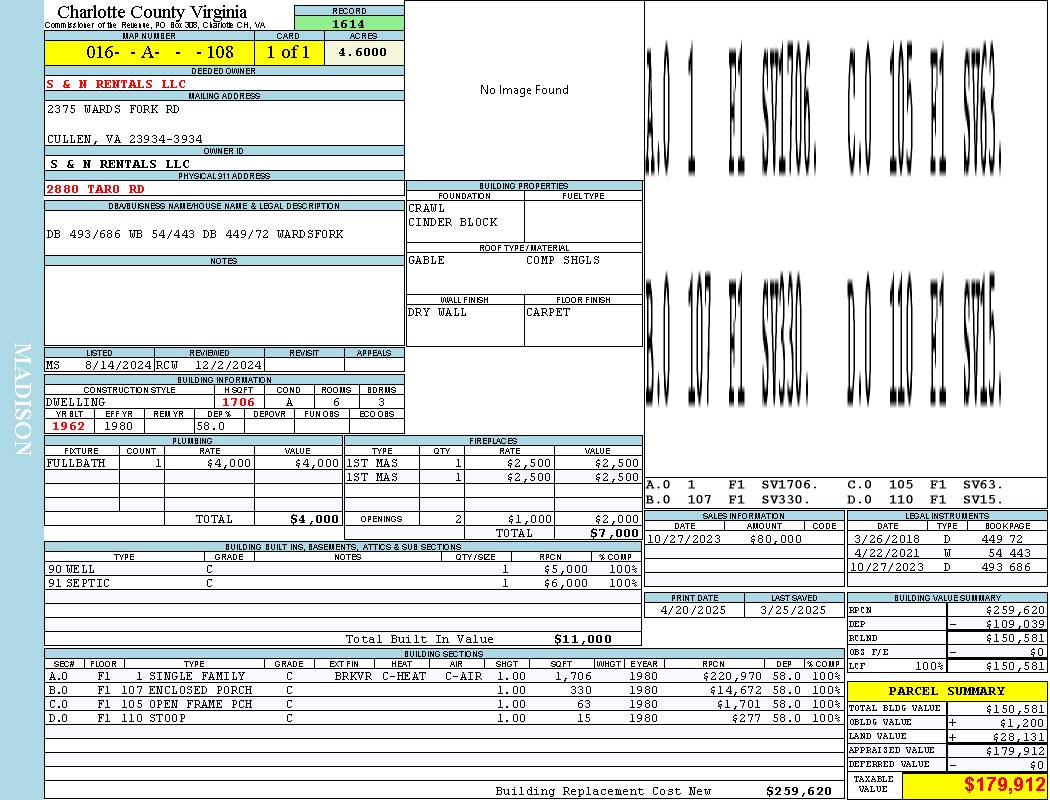Click legal instrument 4/22/2021 row
This screenshot has height=800, width=1050.
[x=947, y=553]
